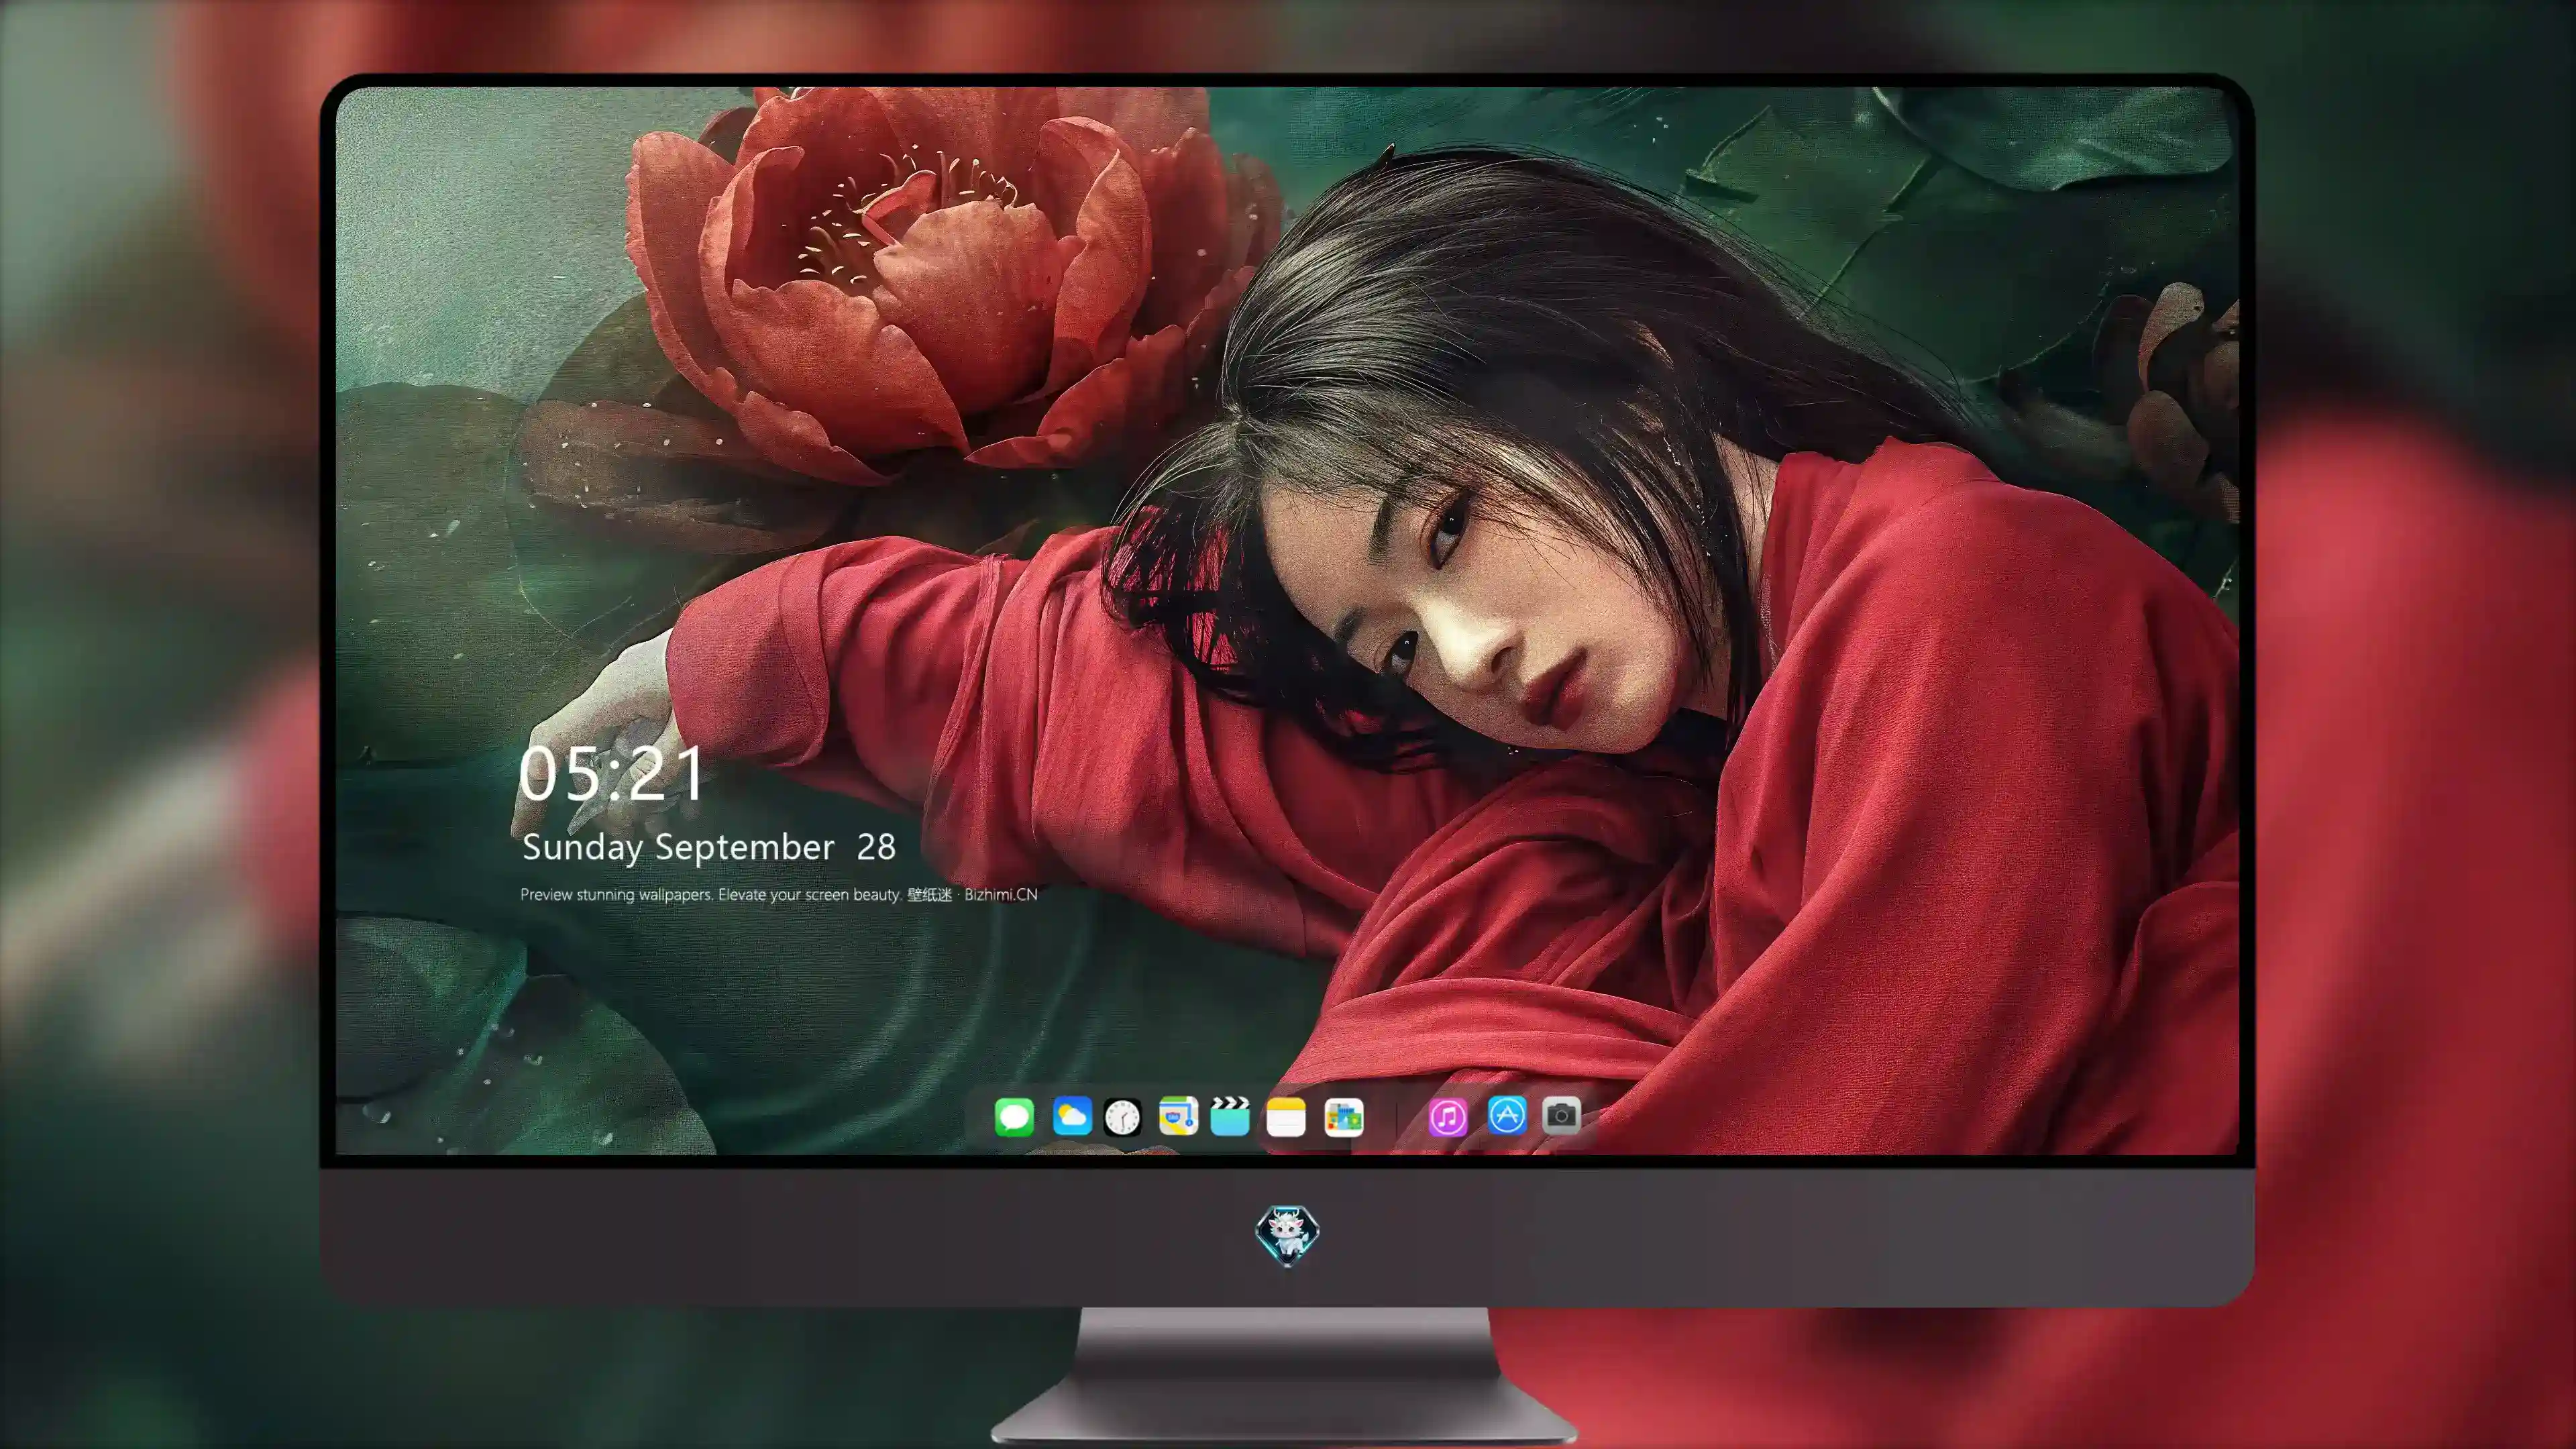Click the 'Preview stunning wallpapers' caption text
The height and width of the screenshot is (1449, 2576).
[x=778, y=894]
